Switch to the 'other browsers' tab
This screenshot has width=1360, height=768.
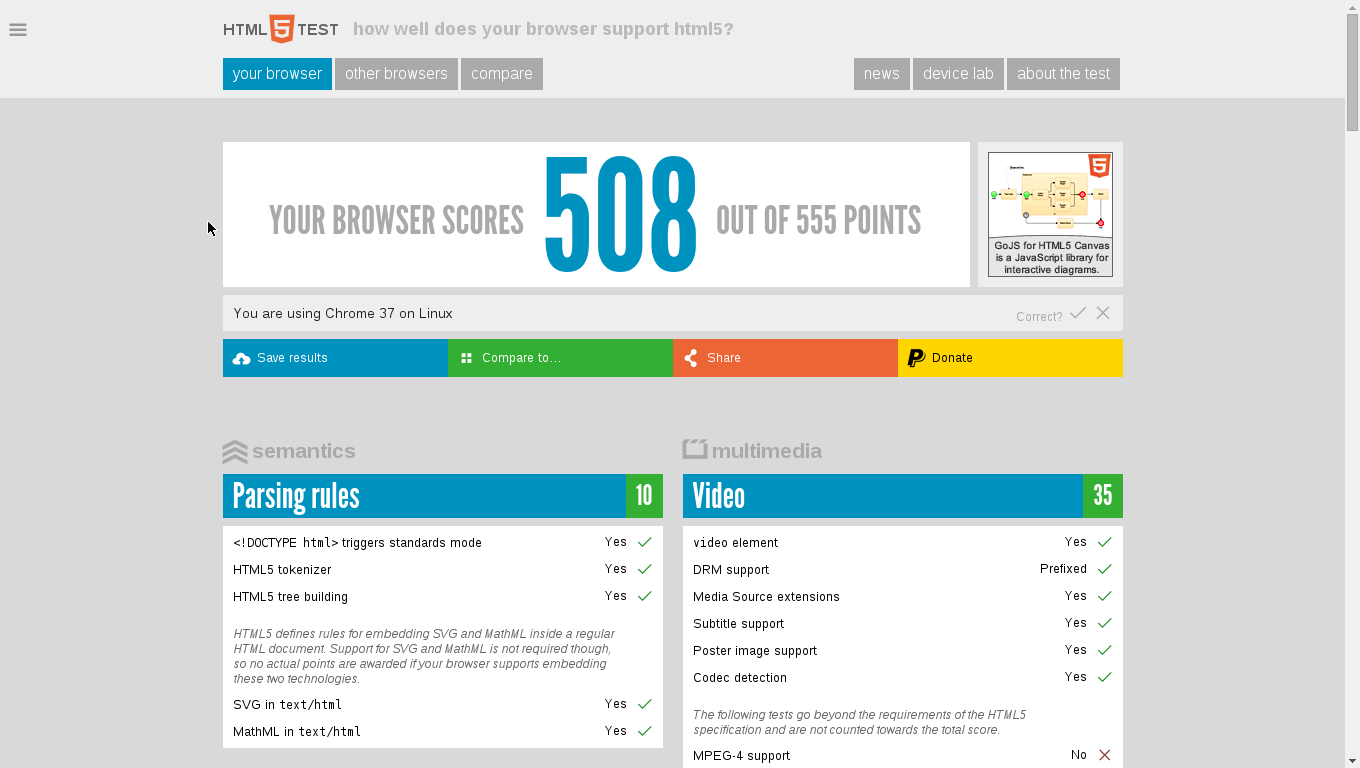(x=396, y=74)
